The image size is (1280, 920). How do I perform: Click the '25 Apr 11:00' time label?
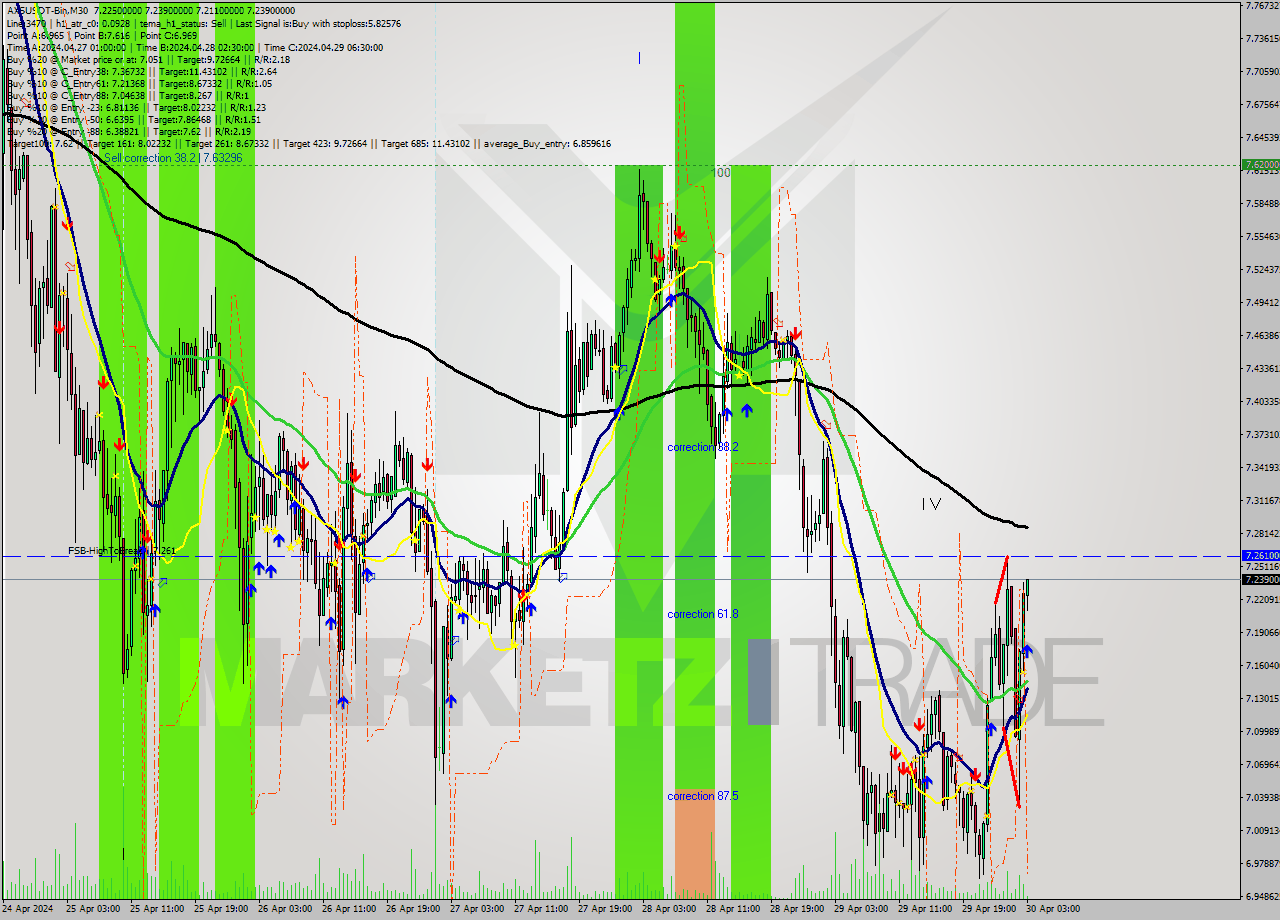click(156, 909)
